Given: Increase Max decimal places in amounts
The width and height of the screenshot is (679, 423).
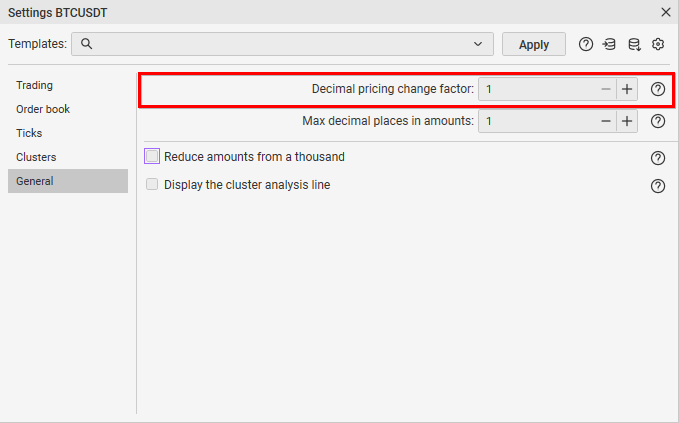Looking at the screenshot, I should [627, 121].
